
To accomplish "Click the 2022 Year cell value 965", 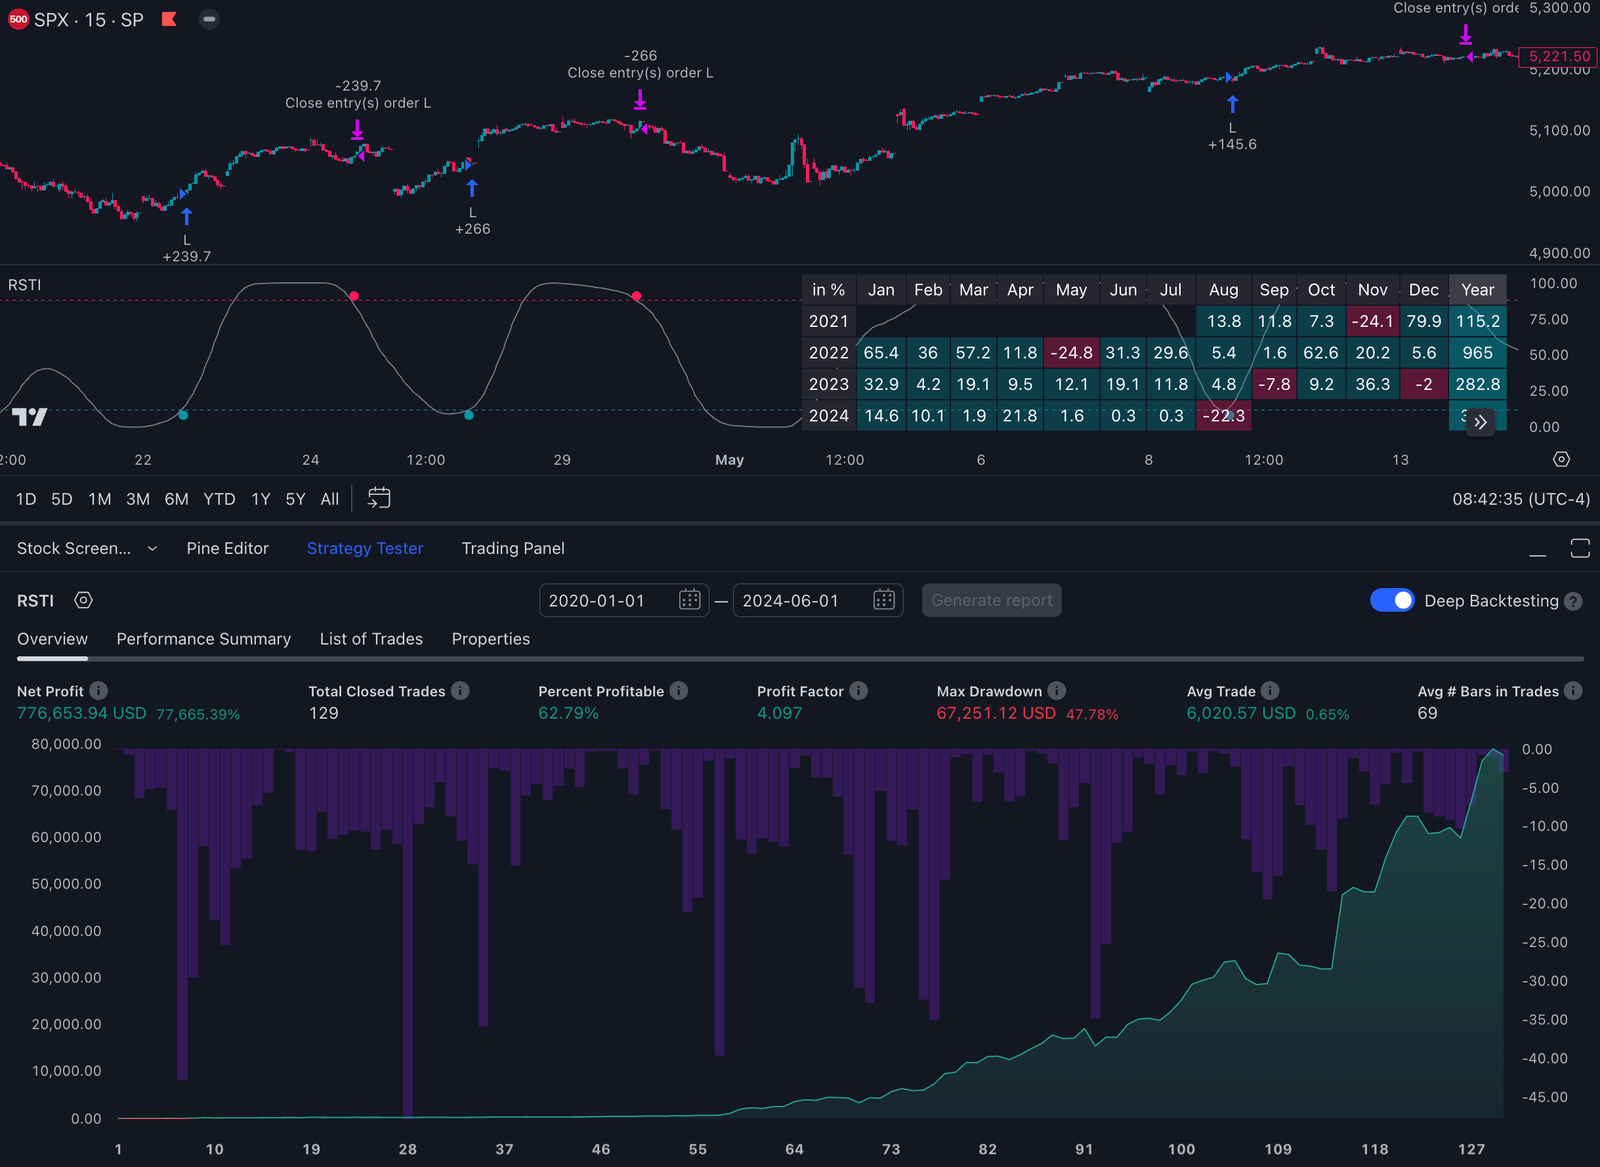I will pyautogui.click(x=1478, y=353).
